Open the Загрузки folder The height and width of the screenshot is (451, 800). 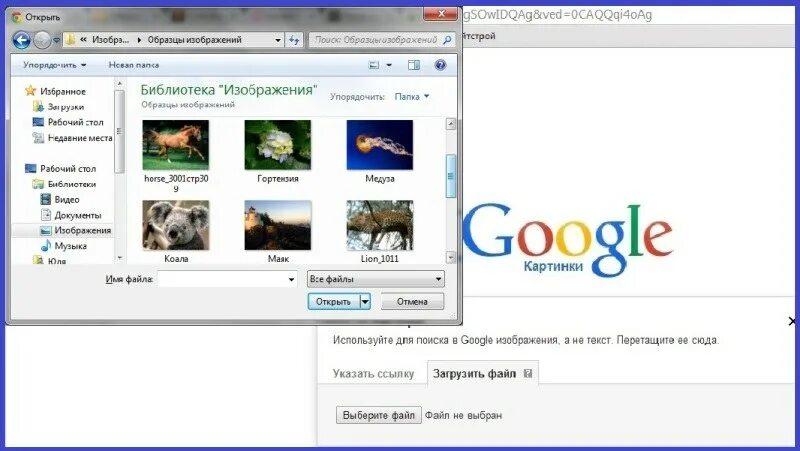[66, 107]
